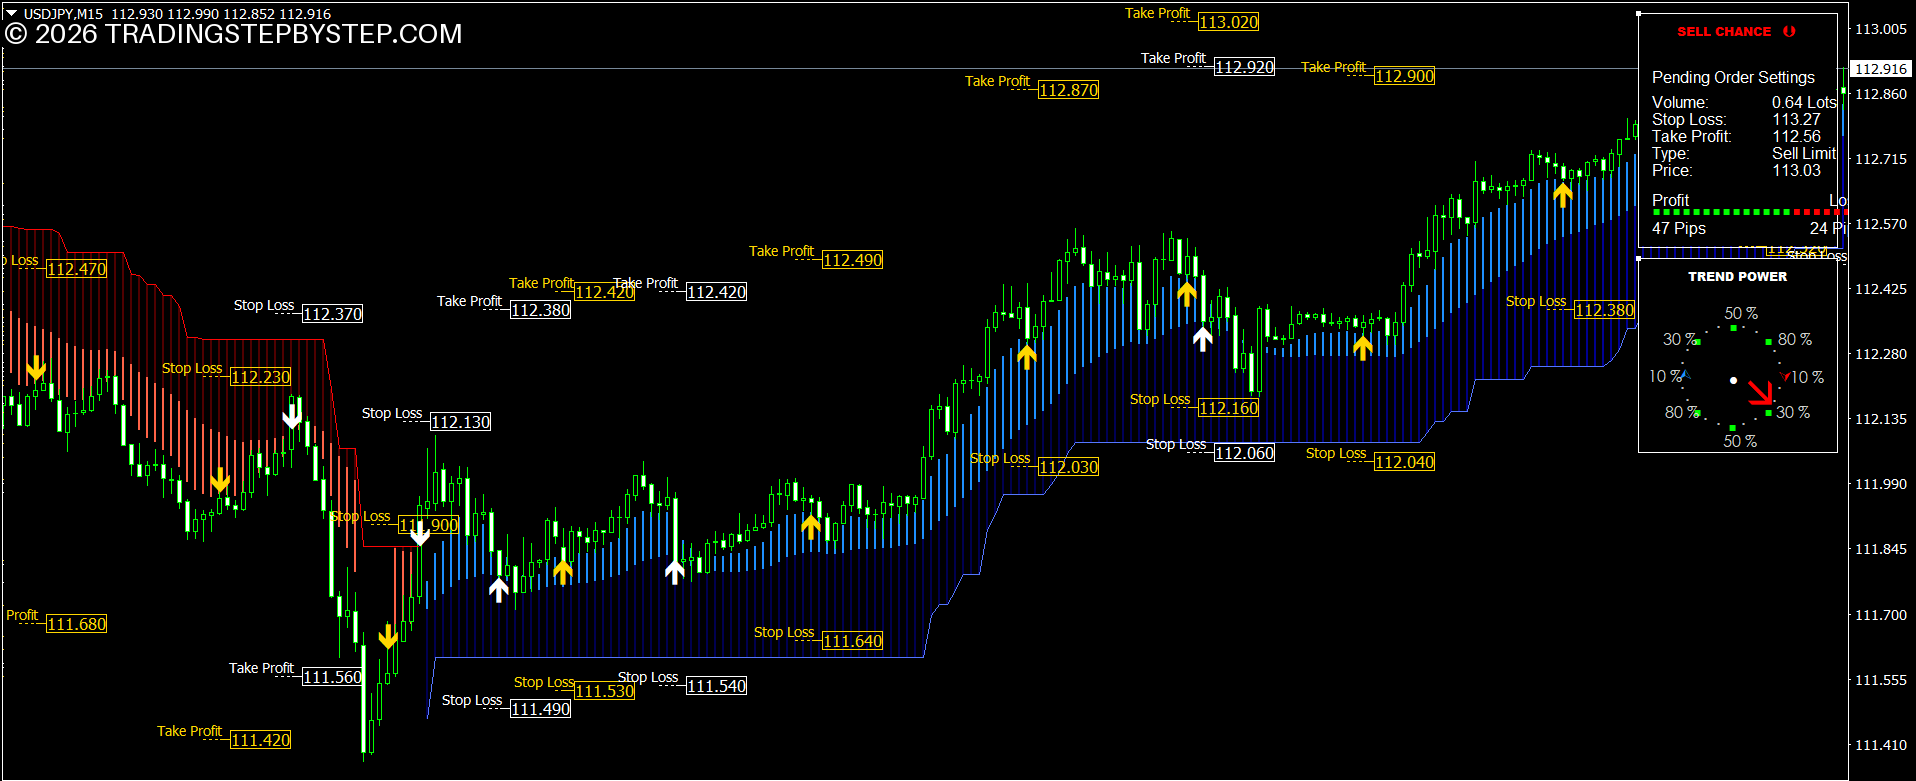
Task: Click the Volume value 0.64 Lots
Action: click(x=1804, y=102)
